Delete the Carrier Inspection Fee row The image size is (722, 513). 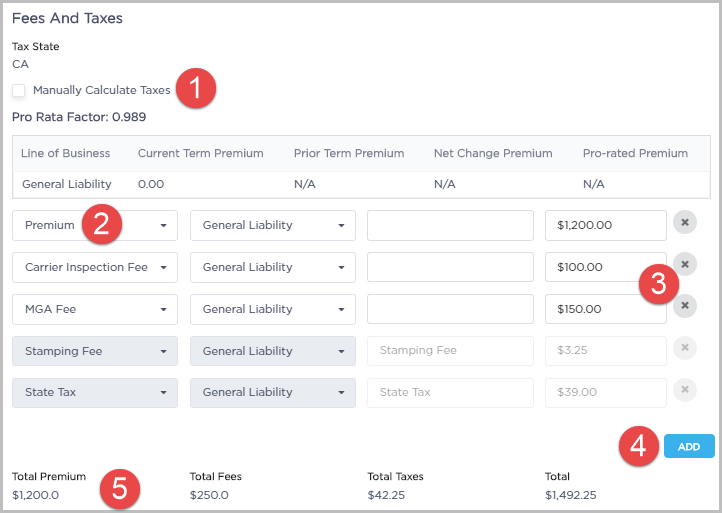pos(685,263)
